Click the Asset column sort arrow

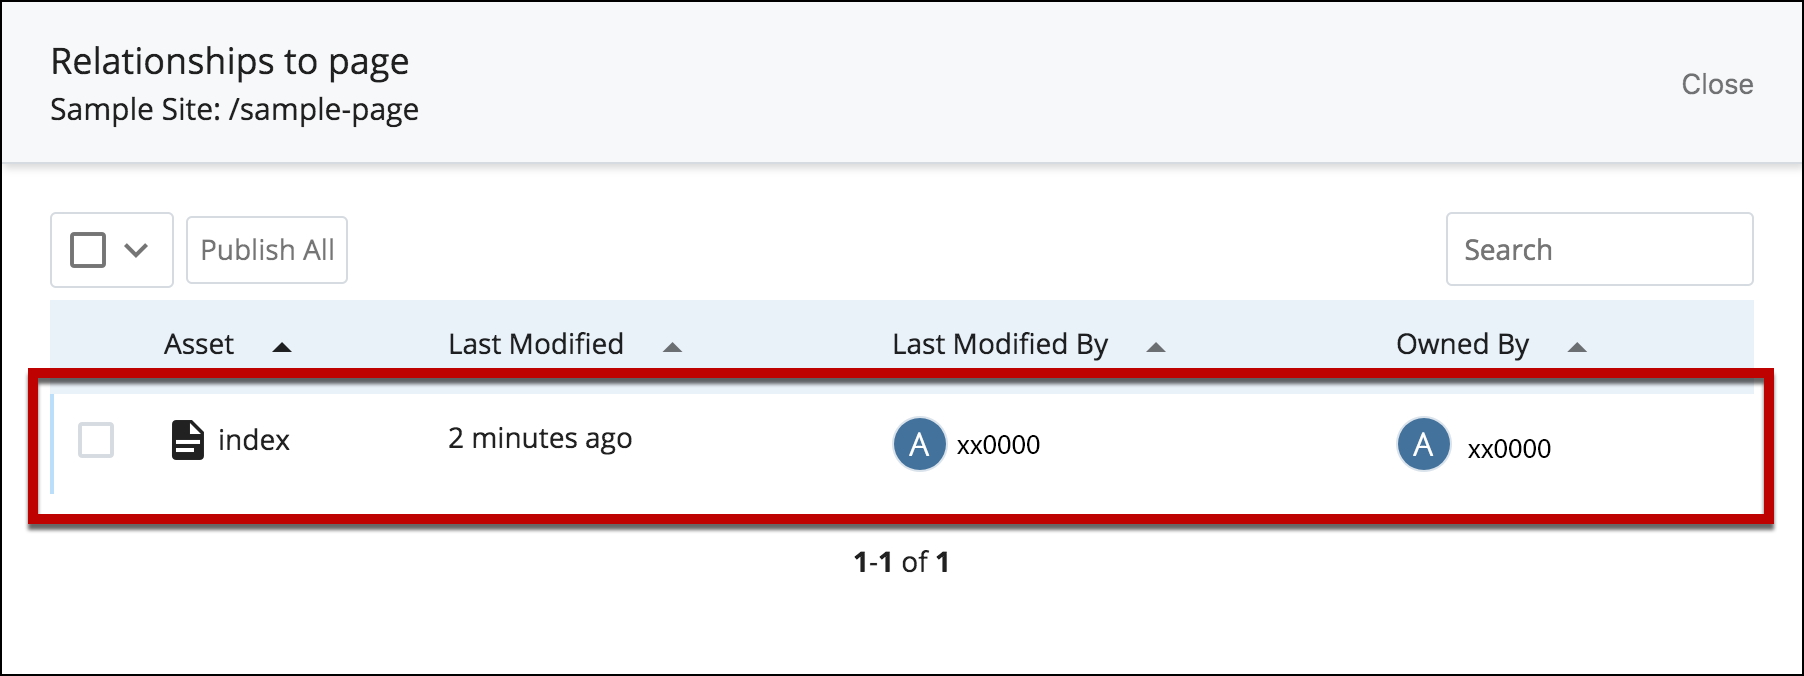[282, 347]
